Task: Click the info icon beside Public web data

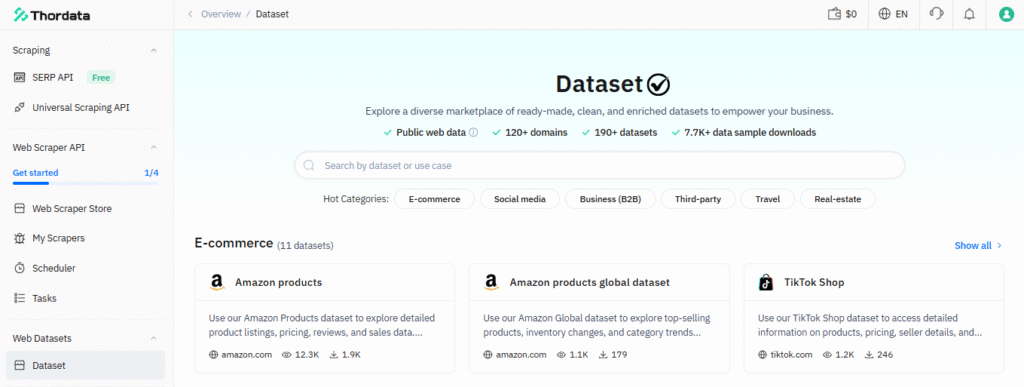Action: point(473,132)
